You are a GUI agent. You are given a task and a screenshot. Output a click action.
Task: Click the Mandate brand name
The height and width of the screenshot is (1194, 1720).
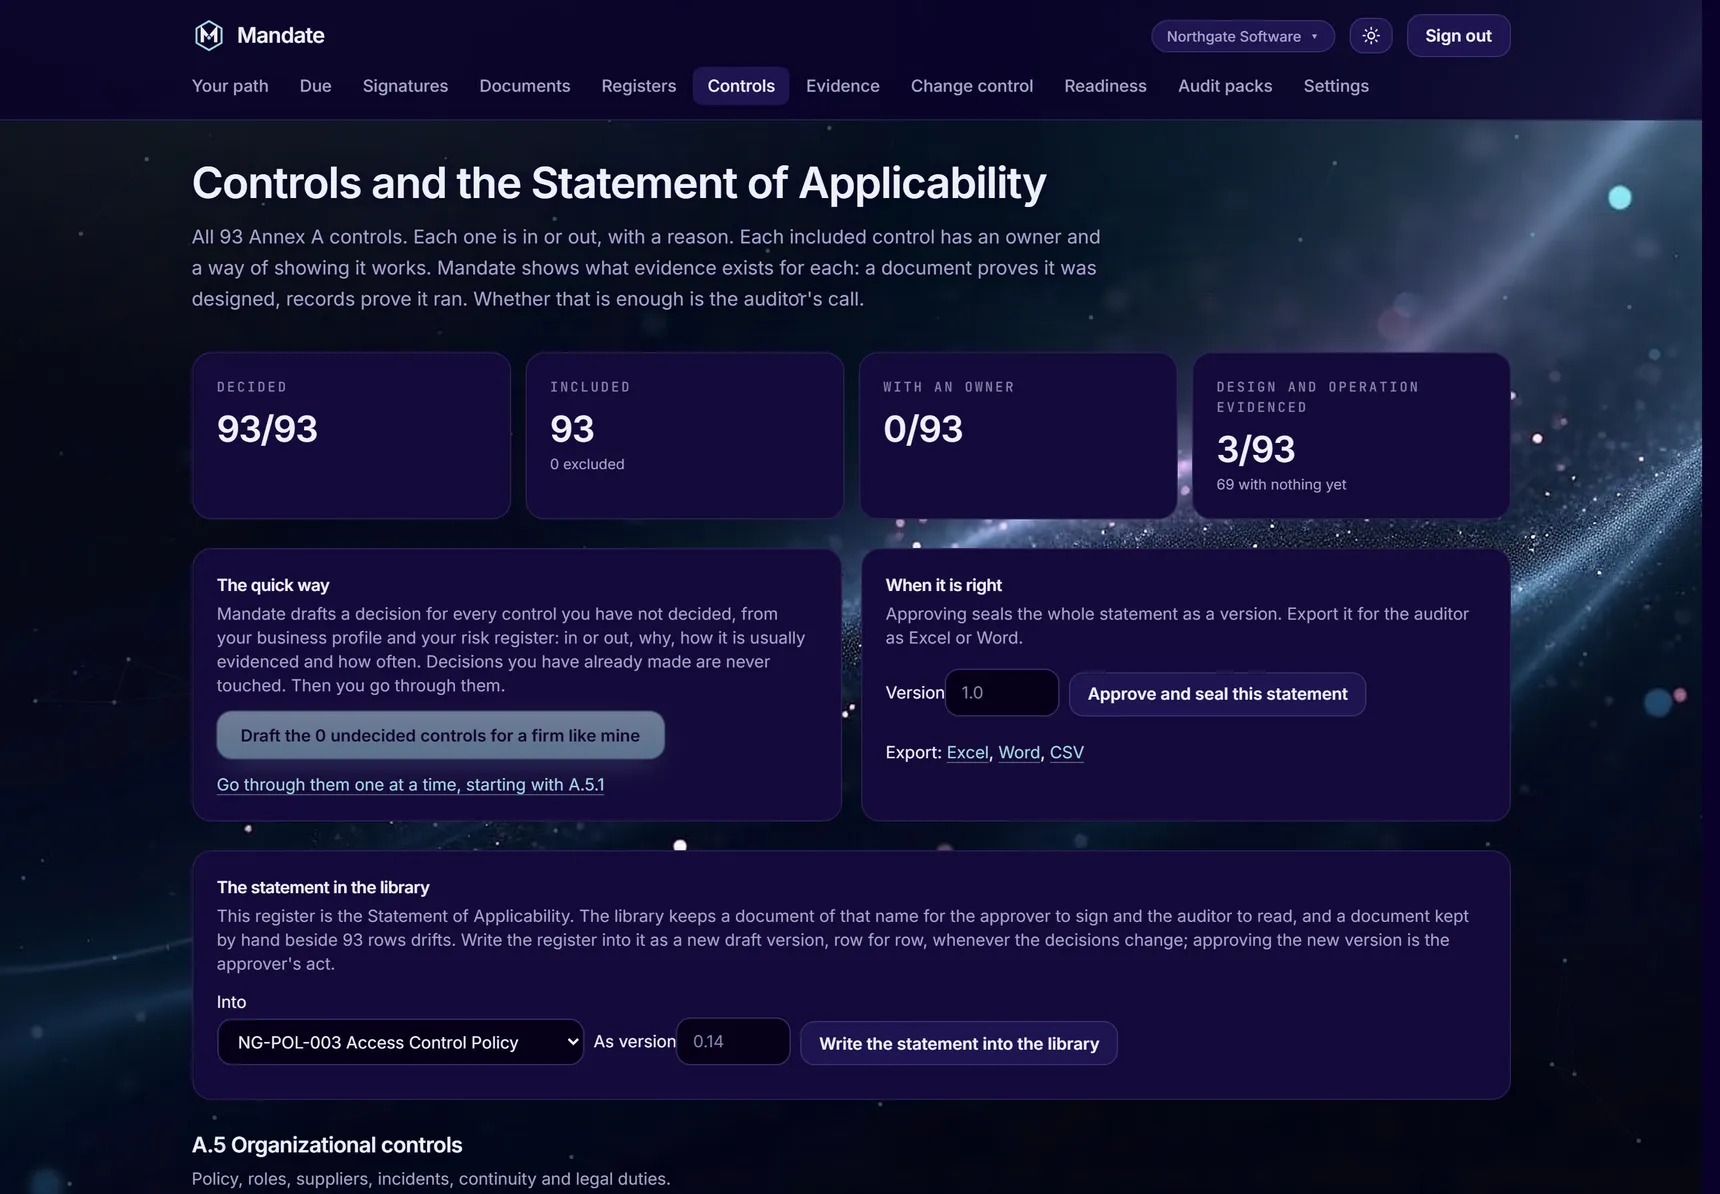(281, 36)
